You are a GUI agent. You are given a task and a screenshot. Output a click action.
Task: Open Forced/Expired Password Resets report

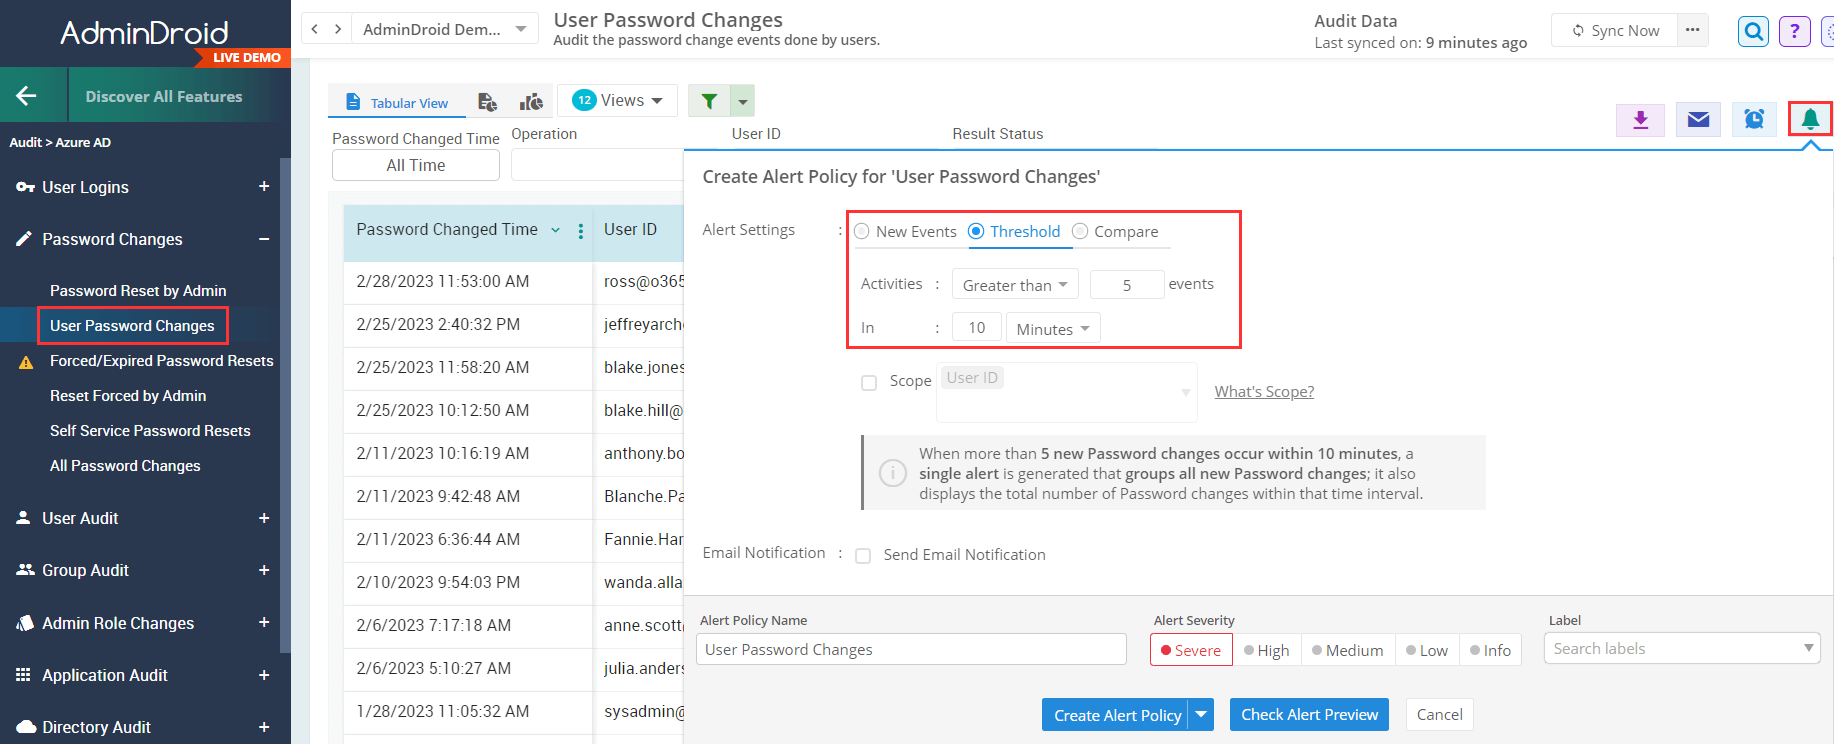pos(162,360)
